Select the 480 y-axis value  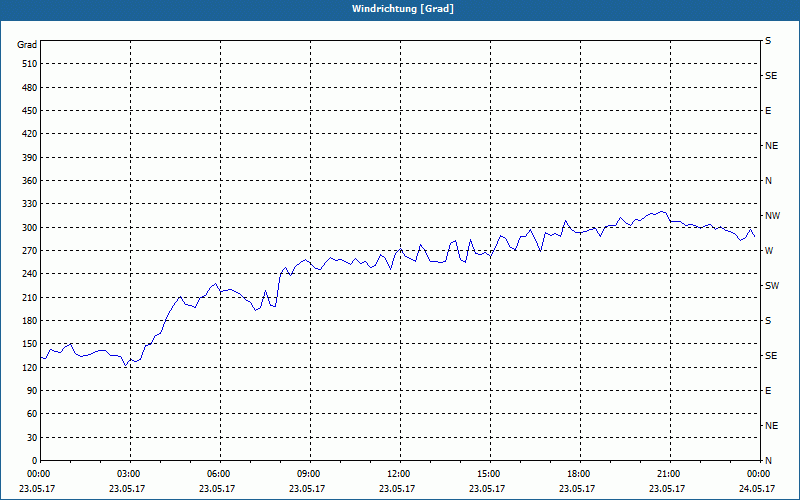pyautogui.click(x=30, y=88)
